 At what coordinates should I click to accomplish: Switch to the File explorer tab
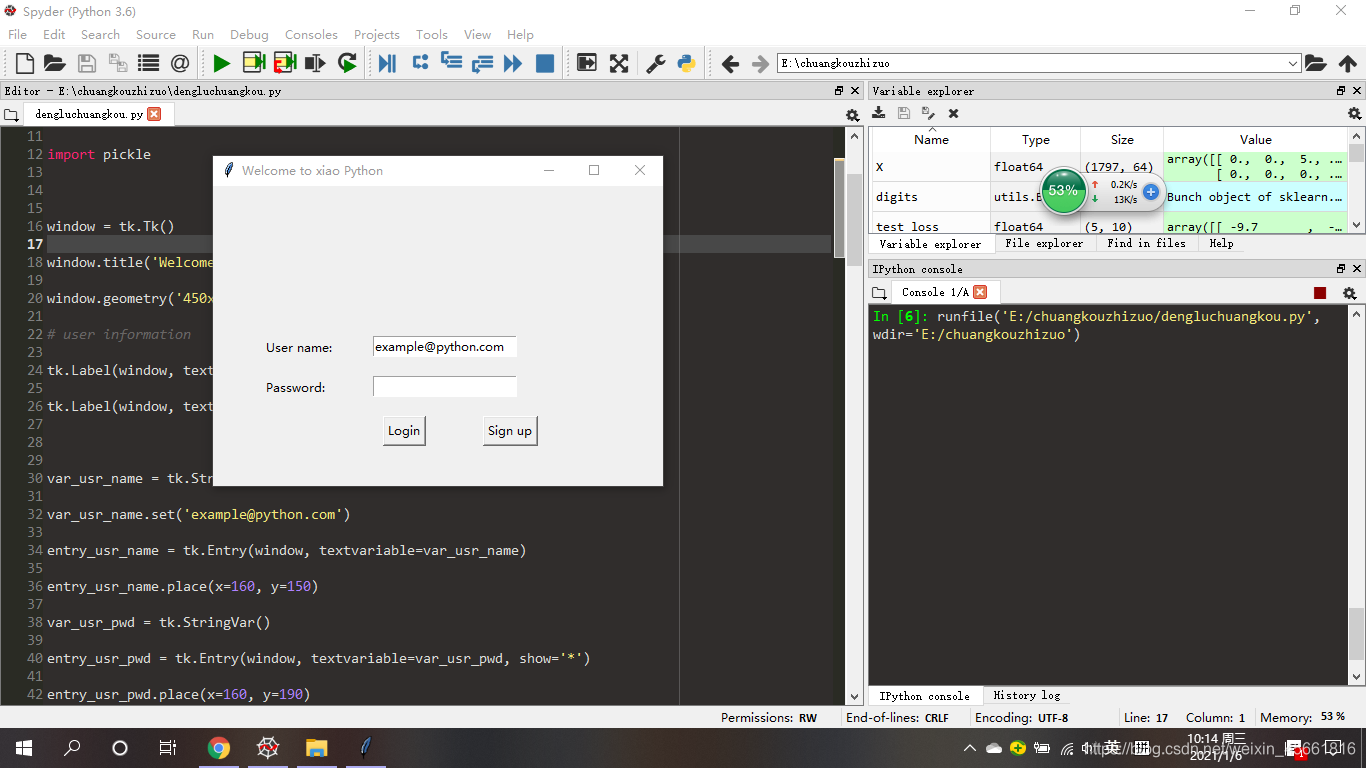(x=1044, y=243)
